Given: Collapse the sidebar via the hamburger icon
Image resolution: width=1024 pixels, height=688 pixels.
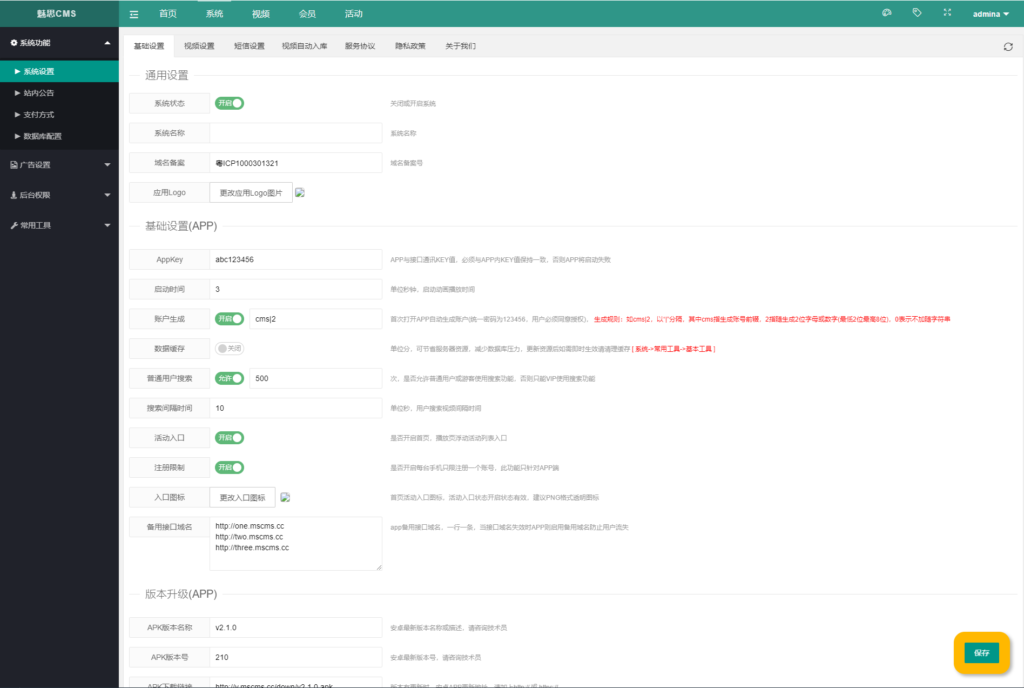Looking at the screenshot, I should point(133,13).
